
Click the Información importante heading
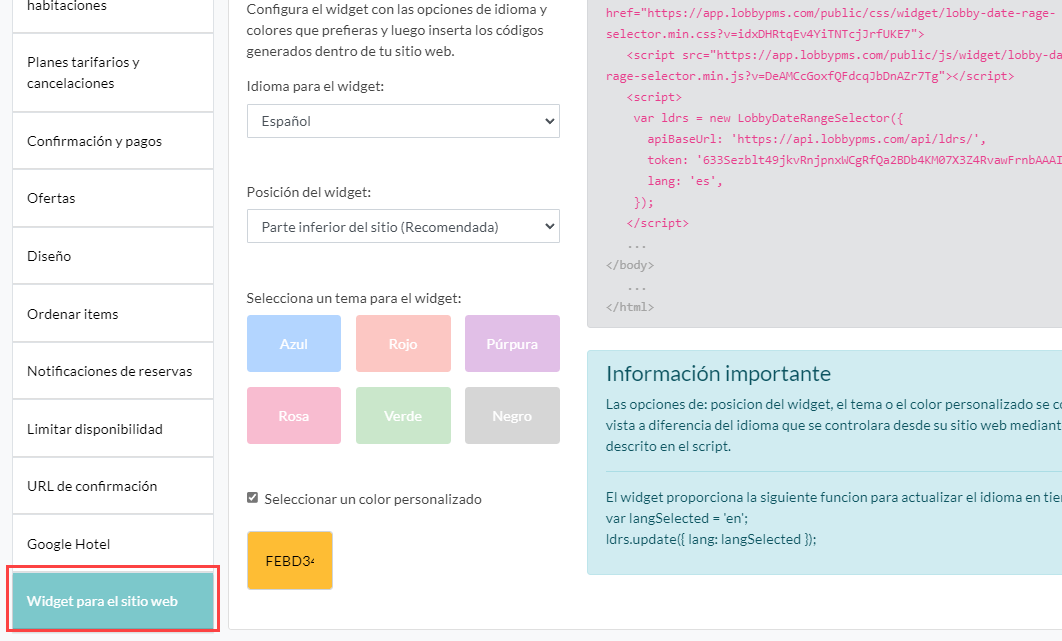point(718,373)
